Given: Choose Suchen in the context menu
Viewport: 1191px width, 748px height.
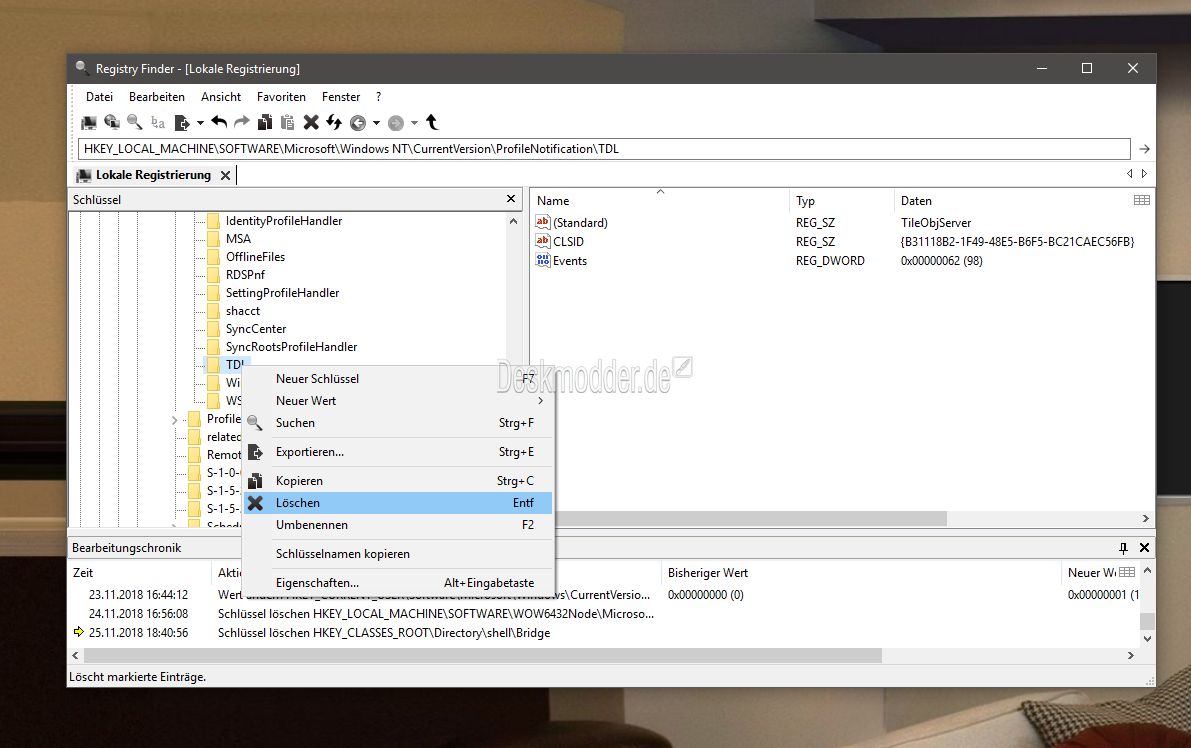Looking at the screenshot, I should (x=399, y=423).
